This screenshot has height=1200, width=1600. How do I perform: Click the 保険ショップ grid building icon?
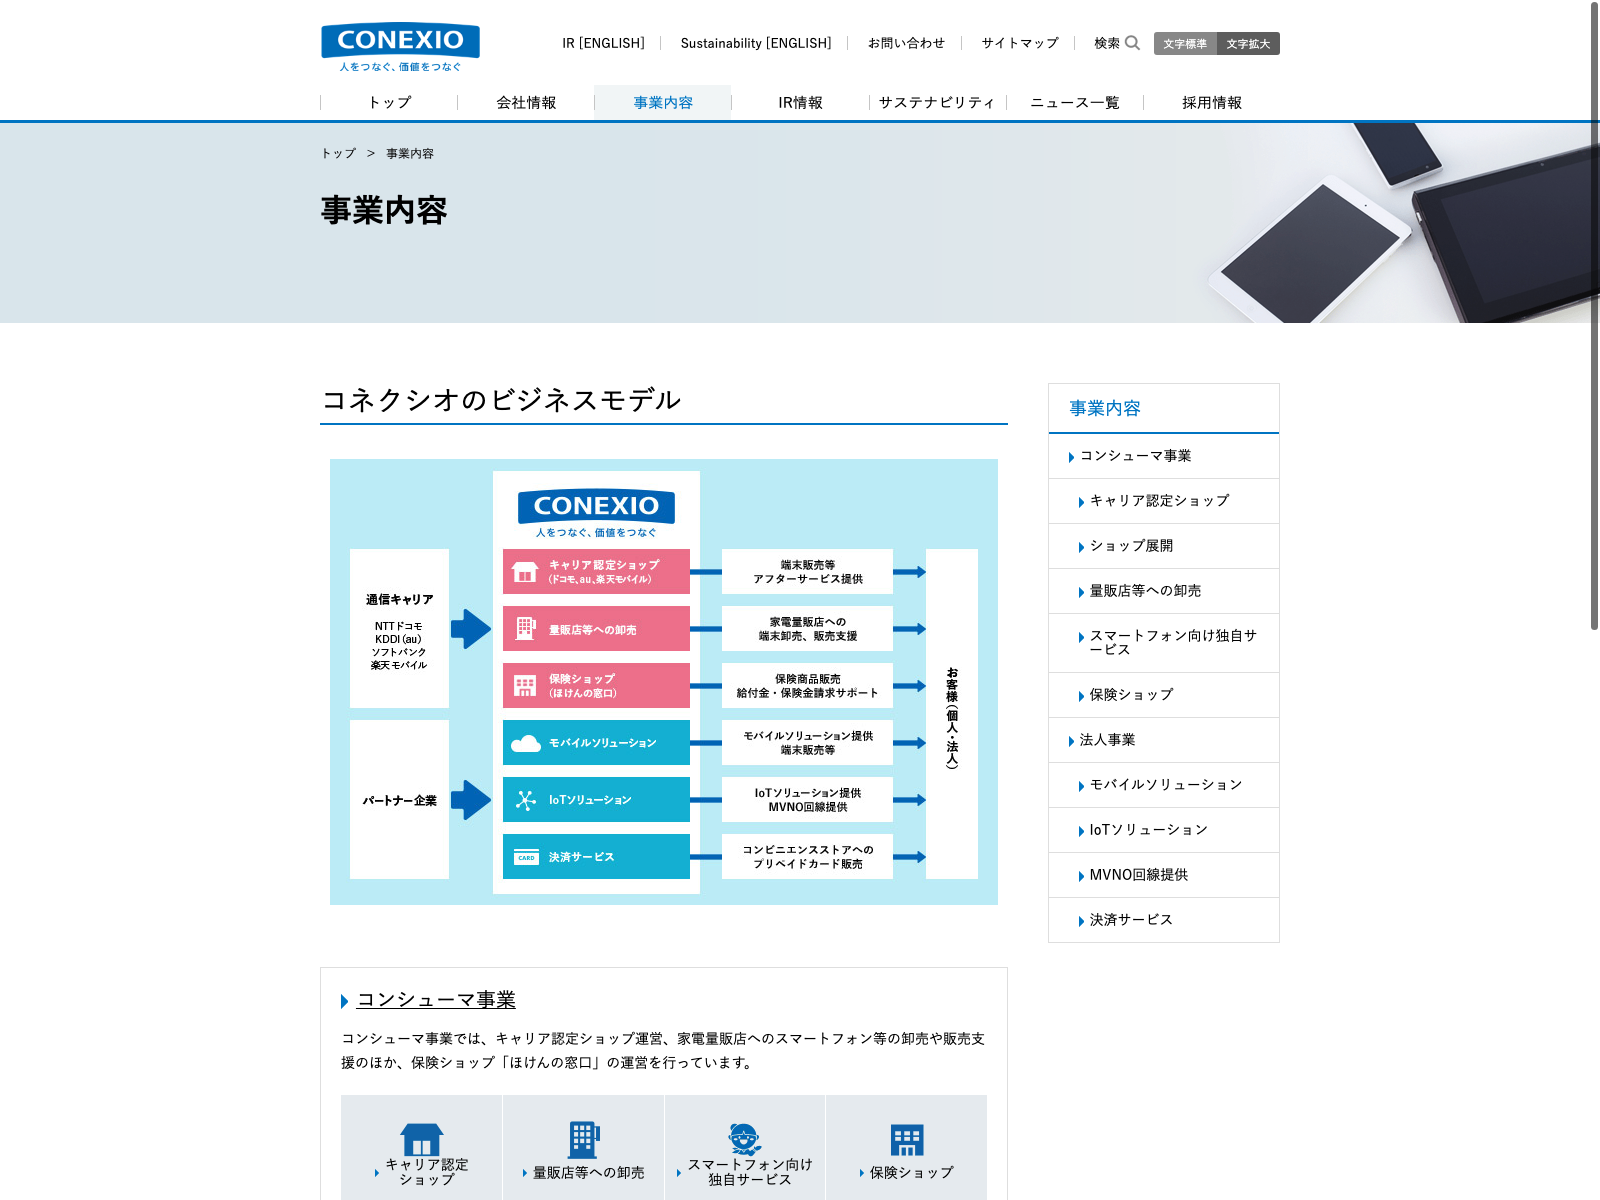(x=906, y=1140)
